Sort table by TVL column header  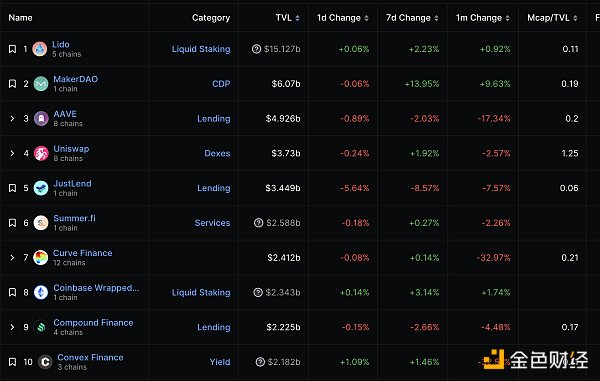(288, 18)
